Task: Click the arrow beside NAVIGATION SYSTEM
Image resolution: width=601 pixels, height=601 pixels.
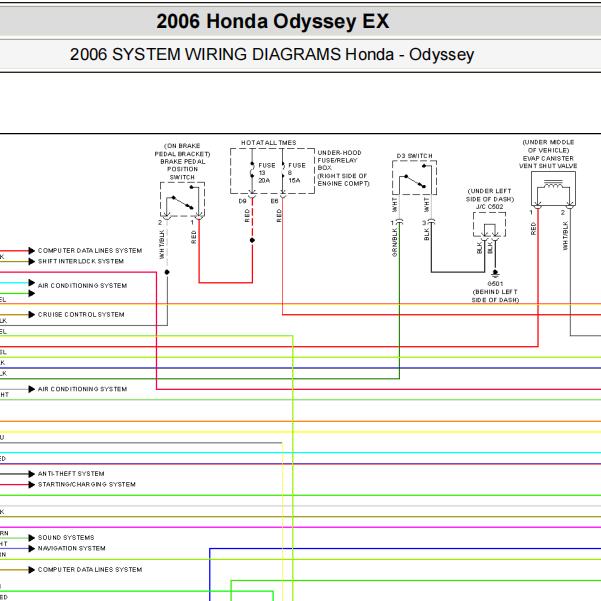Action: (32, 548)
